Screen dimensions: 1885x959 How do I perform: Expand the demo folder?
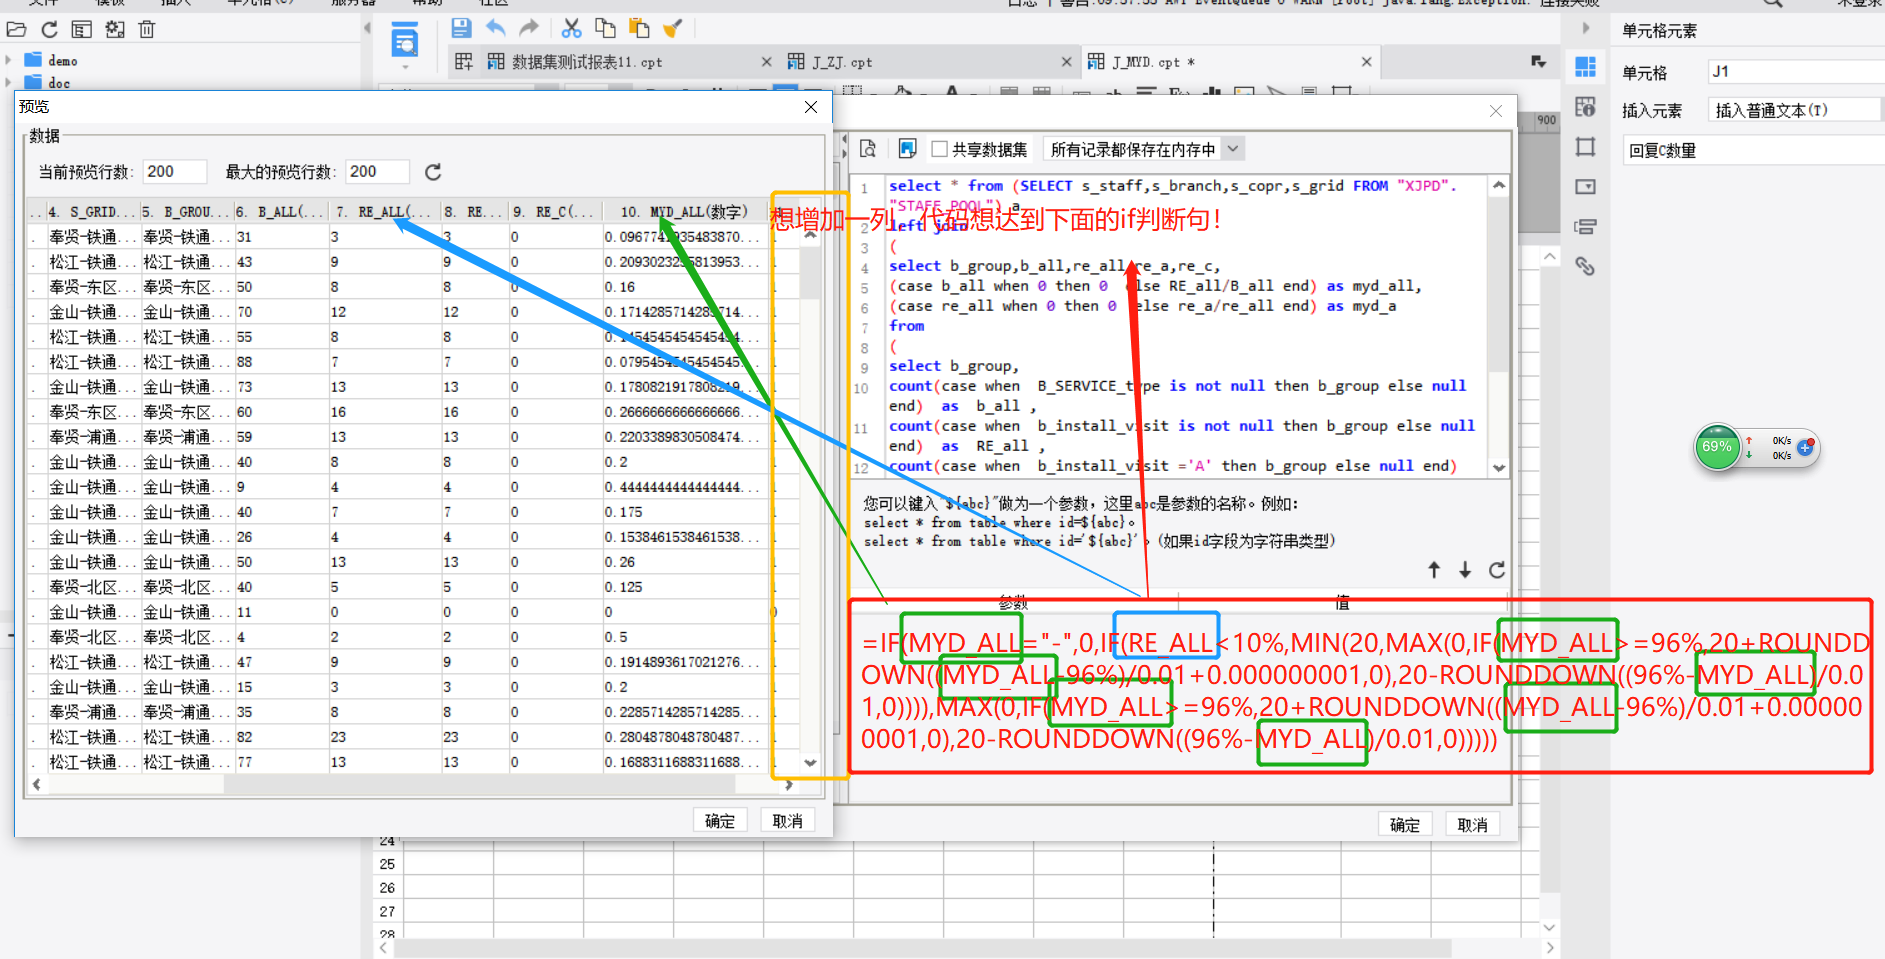[x=8, y=60]
